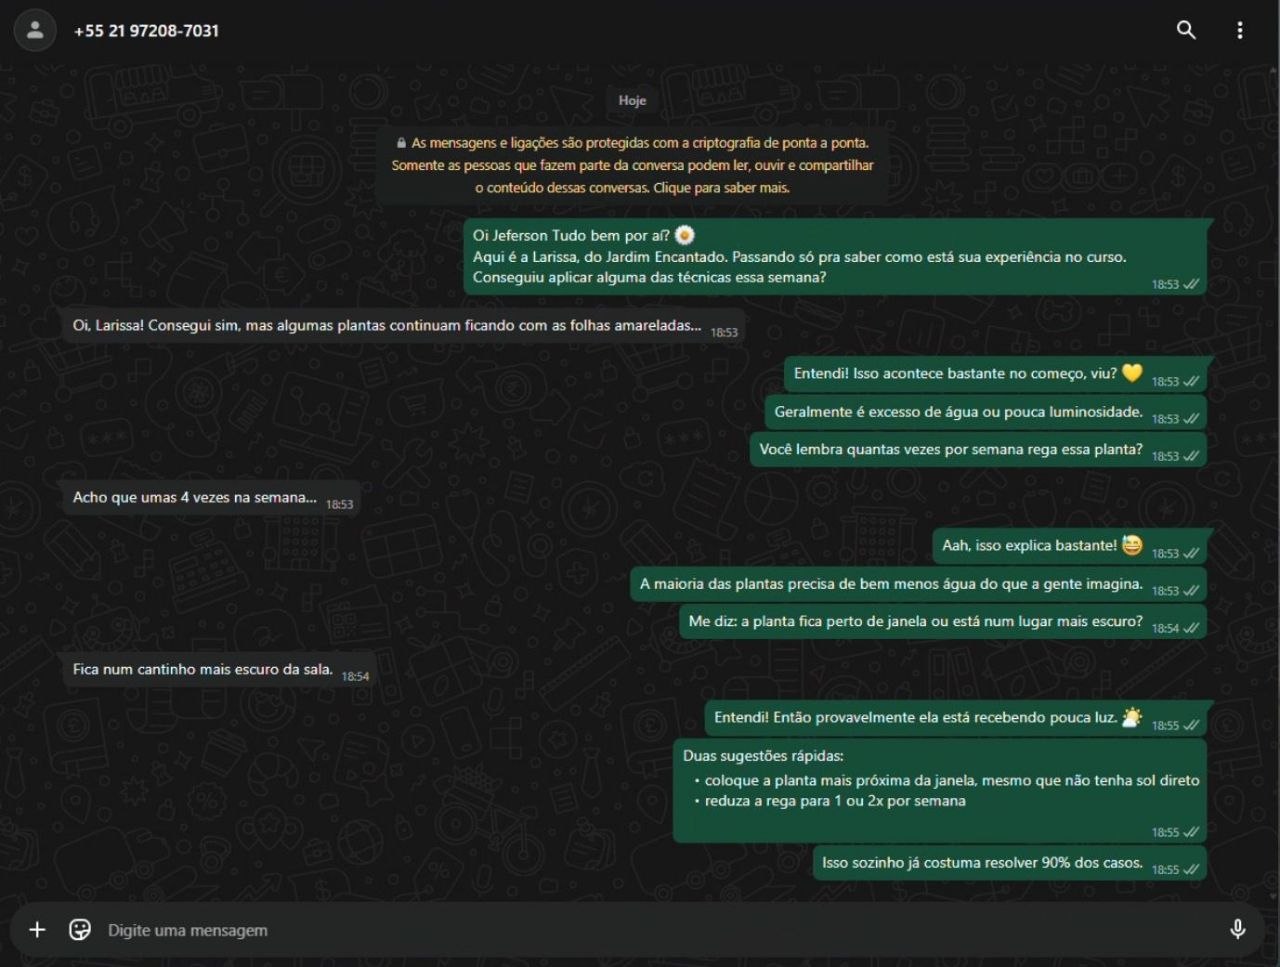Screen dimensions: 1280x967
Task: Click the laughing emoji after 'isso explica bastante!'
Action: [x=1132, y=545]
